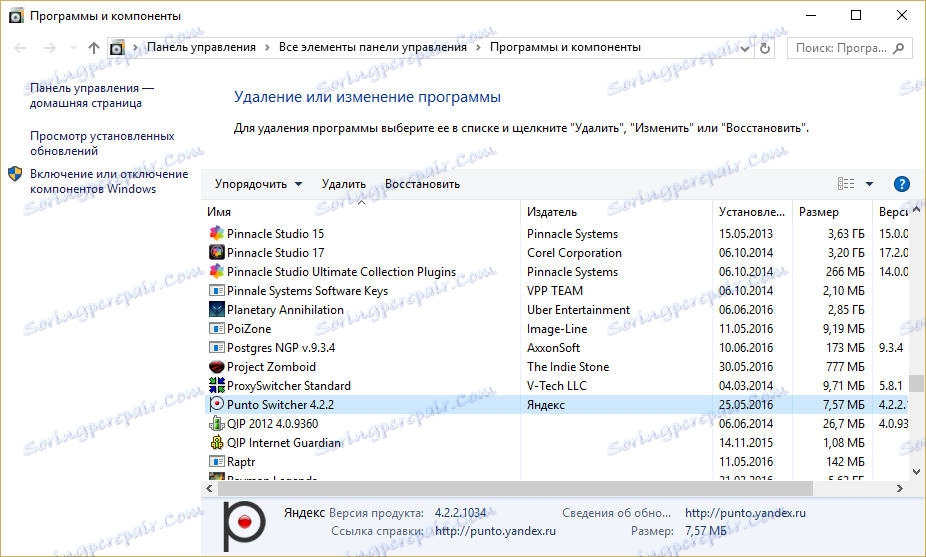Click the refresh icon in the address bar
Viewport: 926px width, 557px height.
(765, 48)
